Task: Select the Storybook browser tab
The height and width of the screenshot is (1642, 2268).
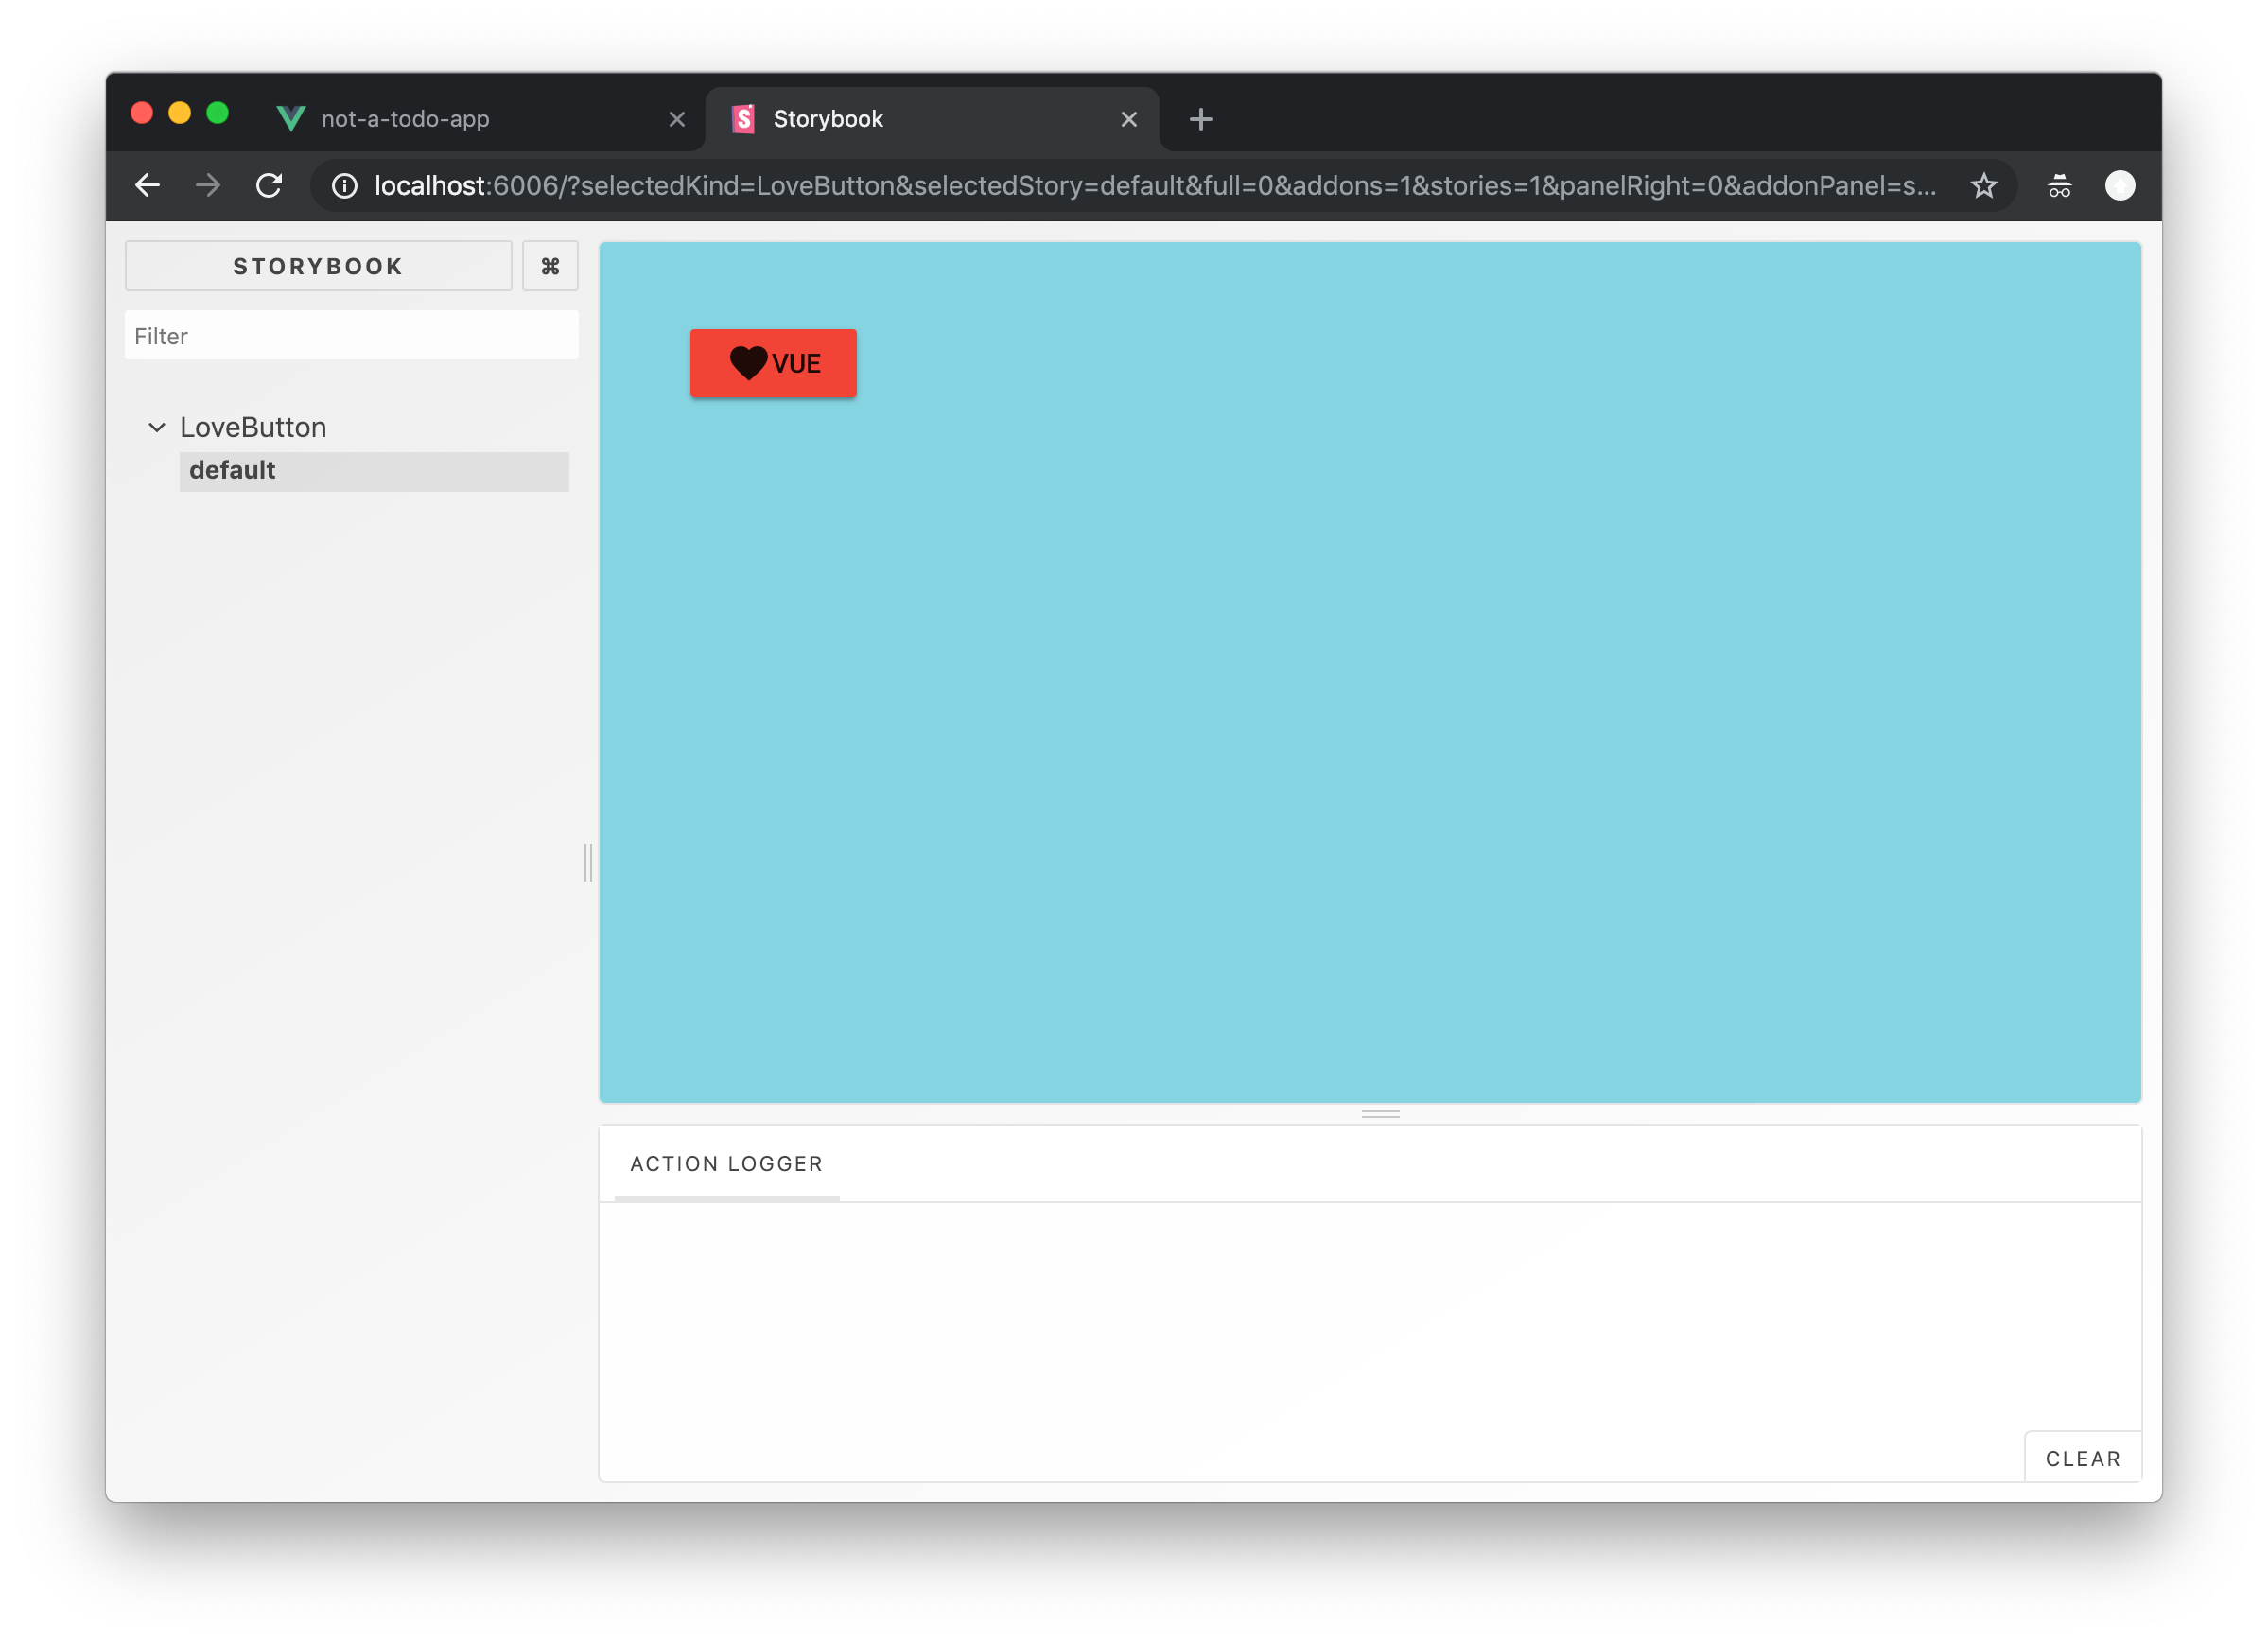Action: tap(932, 119)
